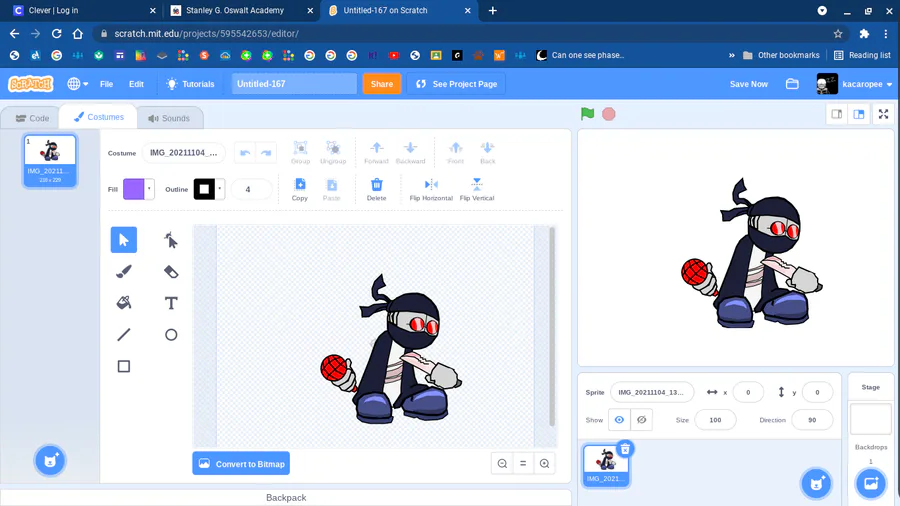Click the Ungroup icon
This screenshot has height=506, width=900.
click(333, 153)
